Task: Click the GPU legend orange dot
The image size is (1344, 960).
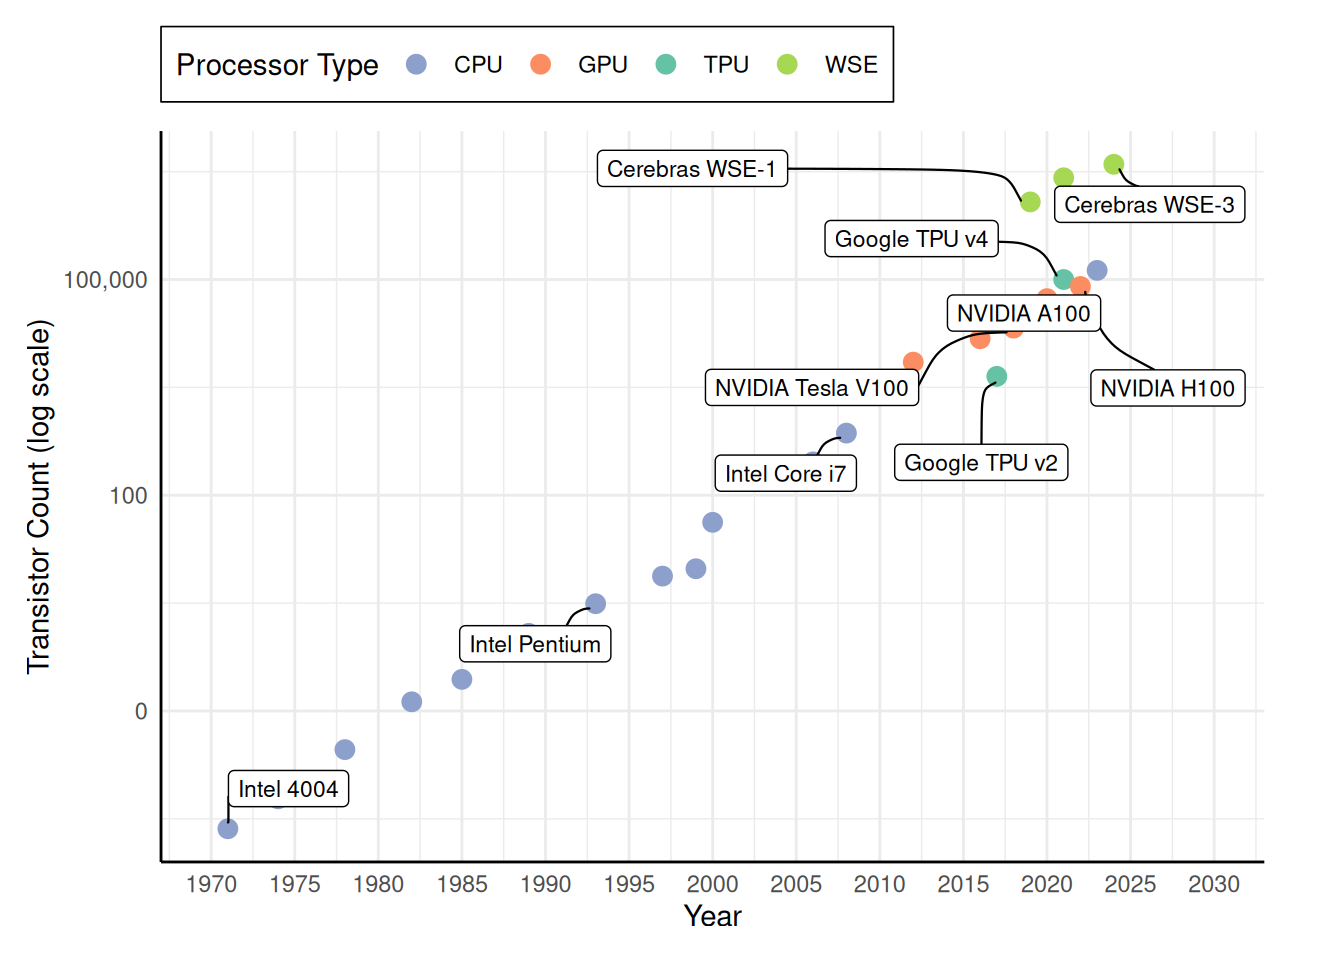Action: pyautogui.click(x=540, y=64)
